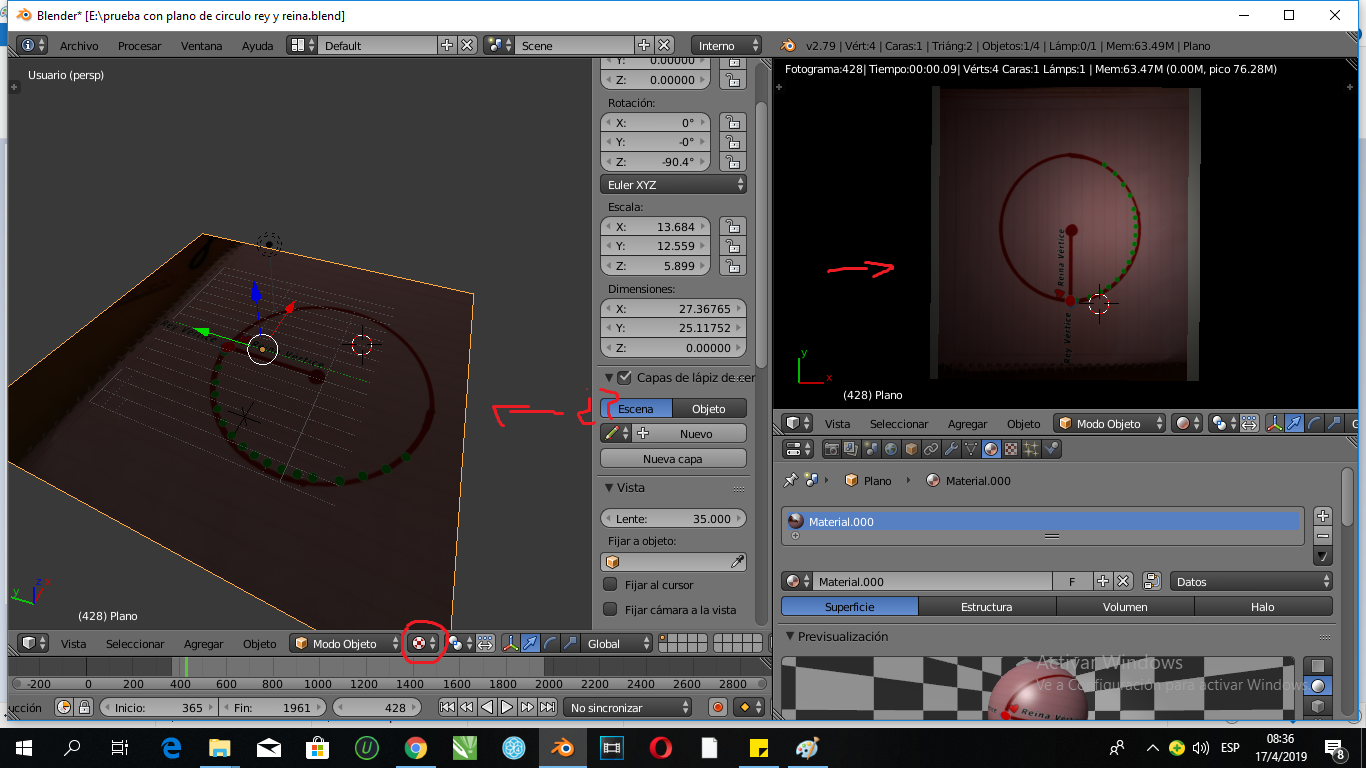Enable Fijar cámara a la vista
Image resolution: width=1366 pixels, height=768 pixels.
(x=610, y=609)
